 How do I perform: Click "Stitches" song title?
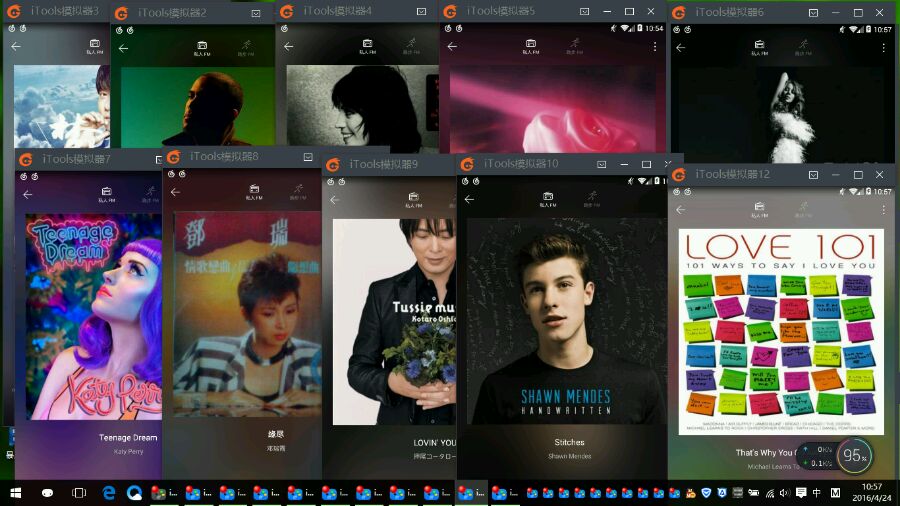pyautogui.click(x=569, y=442)
